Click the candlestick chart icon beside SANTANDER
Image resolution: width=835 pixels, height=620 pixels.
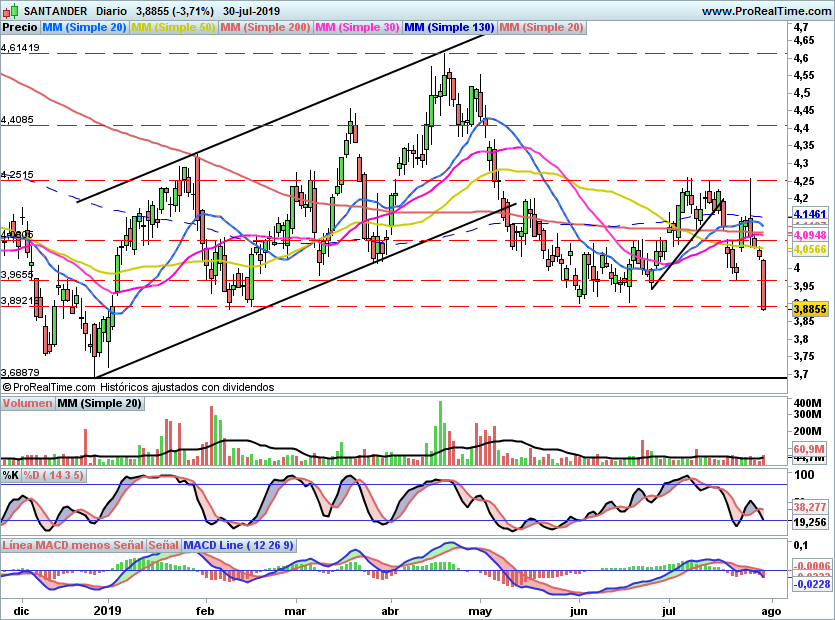pos(11,10)
